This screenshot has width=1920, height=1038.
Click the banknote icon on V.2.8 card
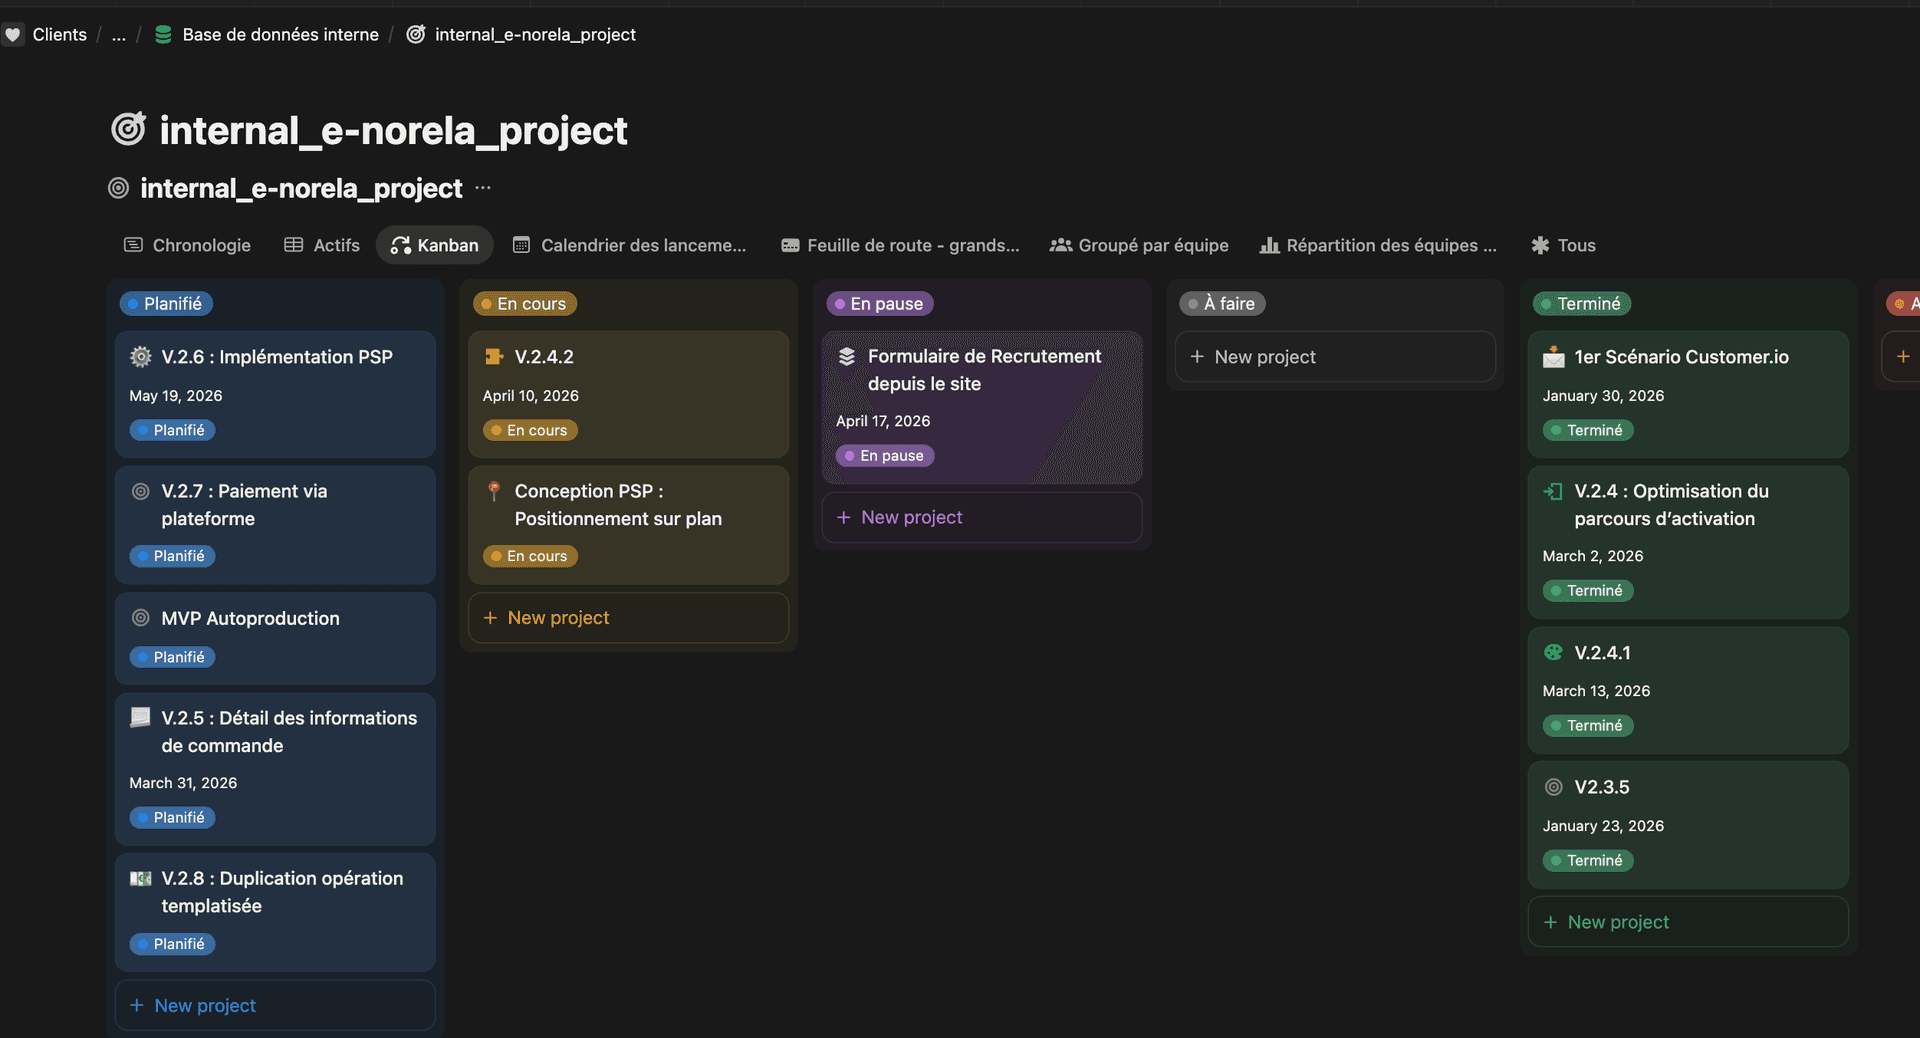coord(141,878)
